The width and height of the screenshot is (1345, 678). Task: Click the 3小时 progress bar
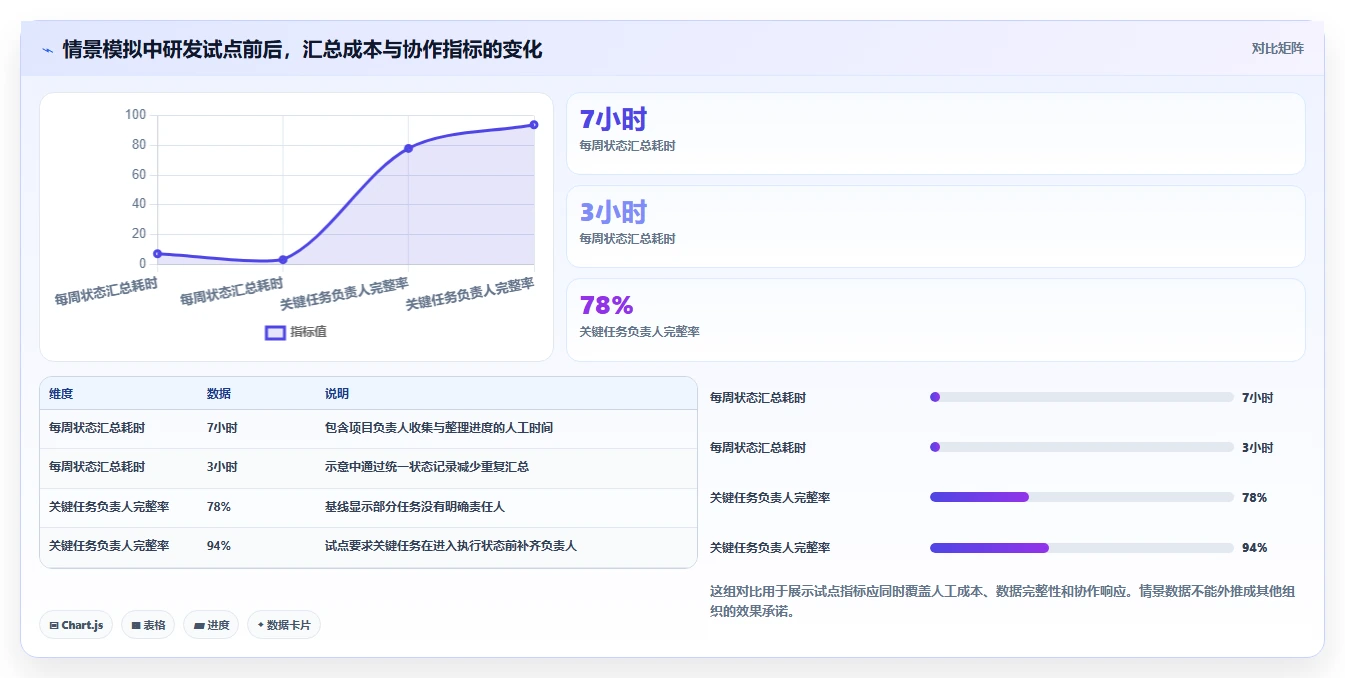click(1082, 447)
